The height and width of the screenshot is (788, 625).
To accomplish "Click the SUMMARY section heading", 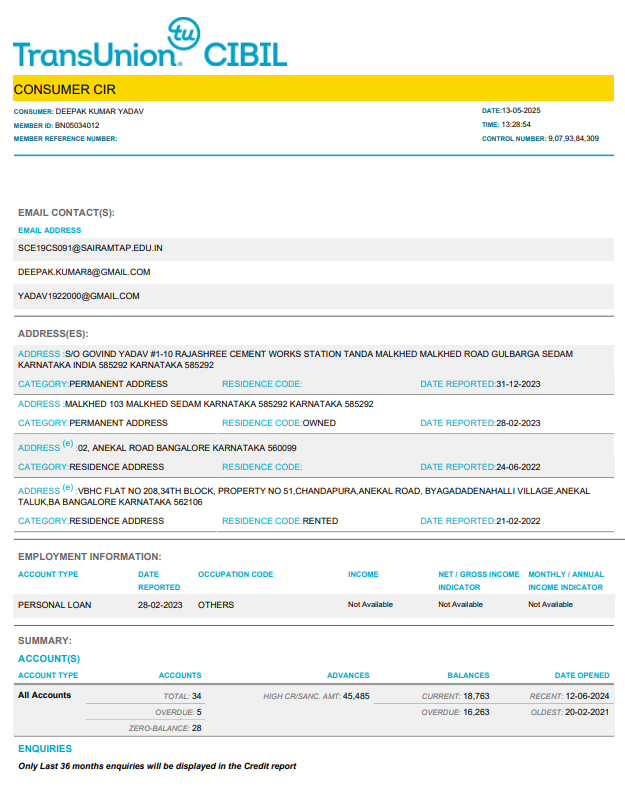I will [45, 641].
